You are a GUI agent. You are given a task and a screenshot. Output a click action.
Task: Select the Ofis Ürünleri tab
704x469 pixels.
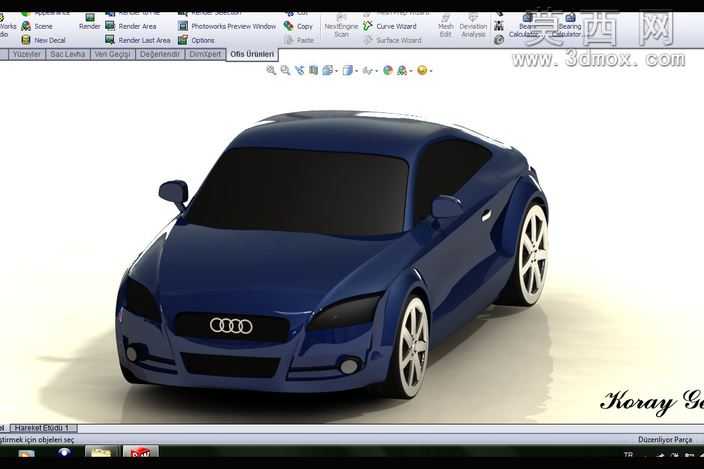[x=252, y=54]
